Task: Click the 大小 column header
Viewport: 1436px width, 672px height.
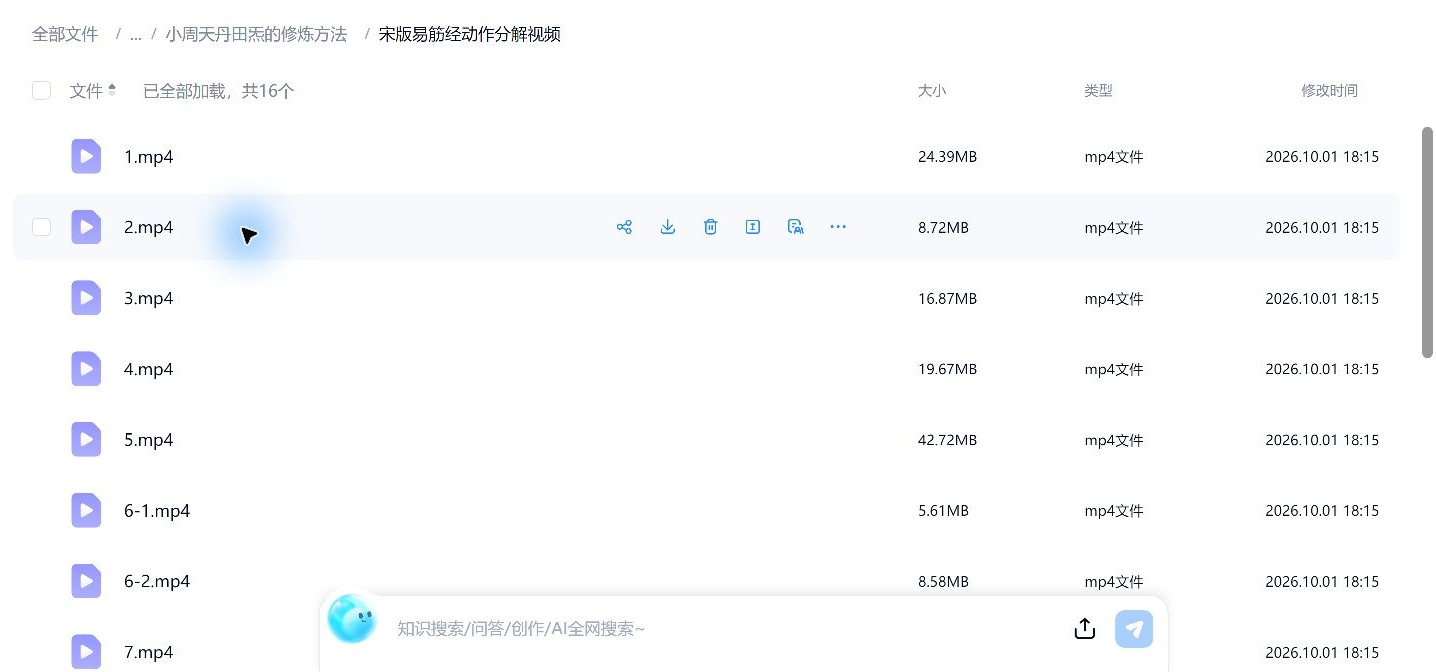Action: (932, 91)
